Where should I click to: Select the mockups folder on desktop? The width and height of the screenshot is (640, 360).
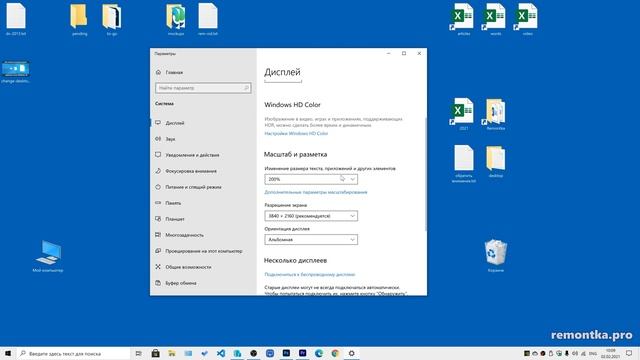(176, 19)
